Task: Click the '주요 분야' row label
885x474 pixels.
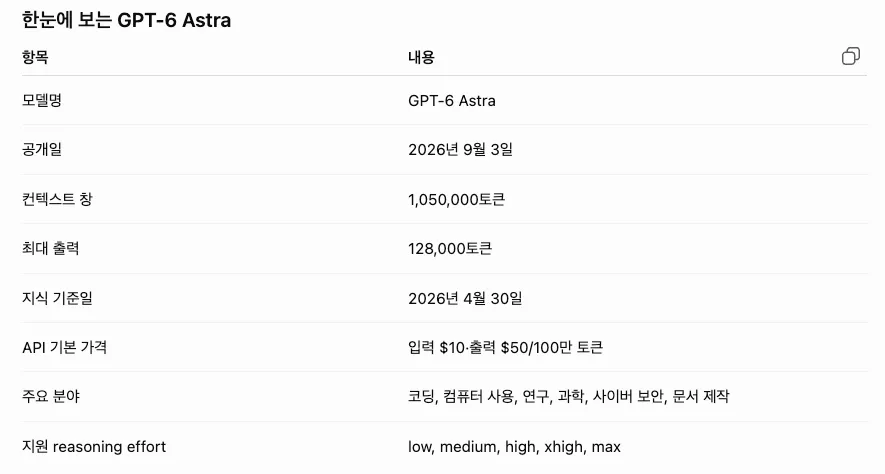Action: 51,396
